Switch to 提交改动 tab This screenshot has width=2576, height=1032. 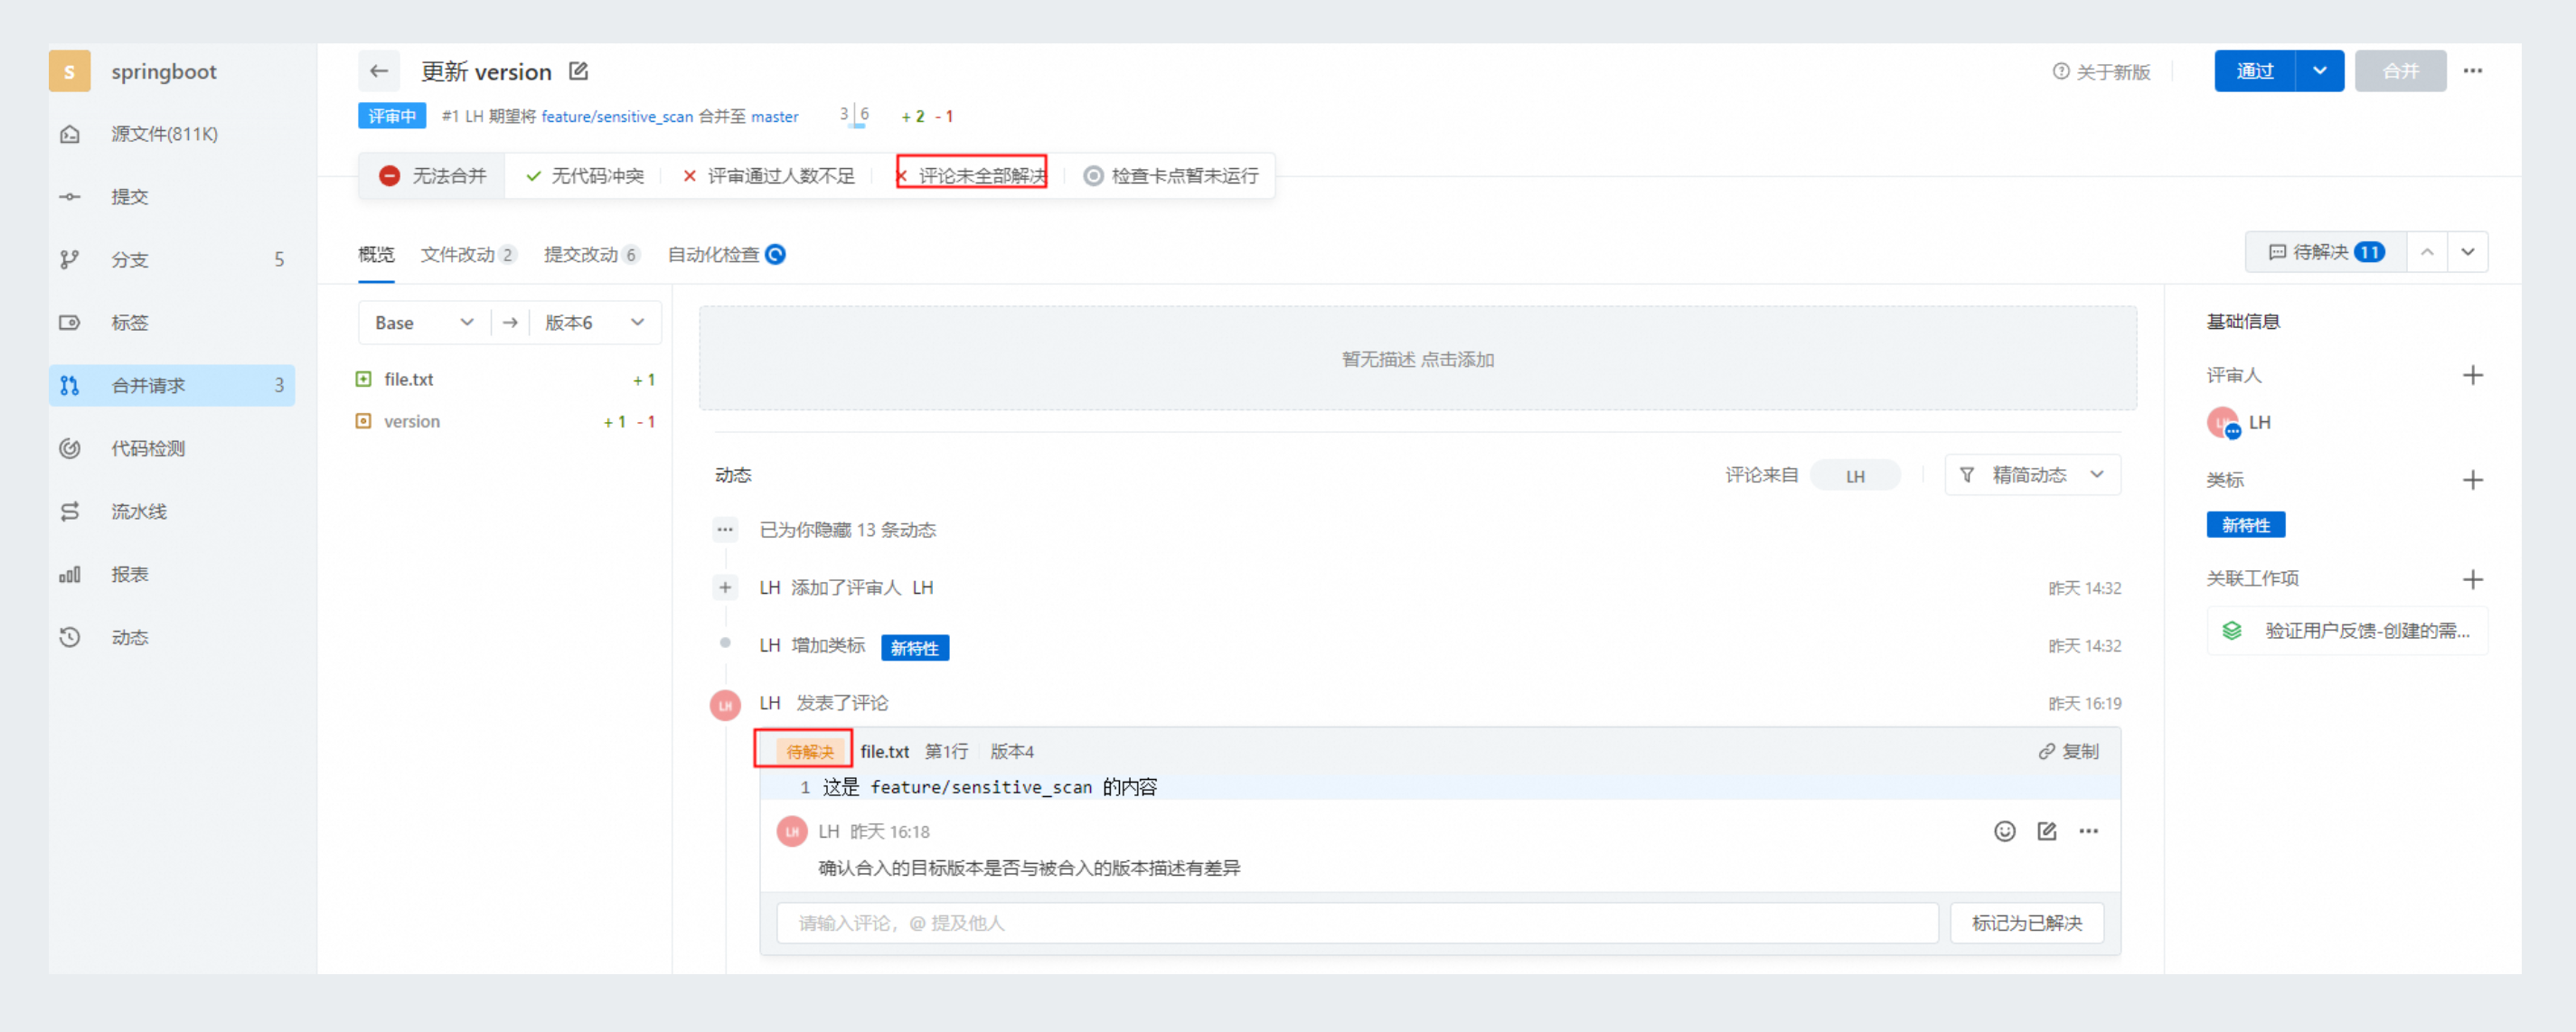point(591,255)
